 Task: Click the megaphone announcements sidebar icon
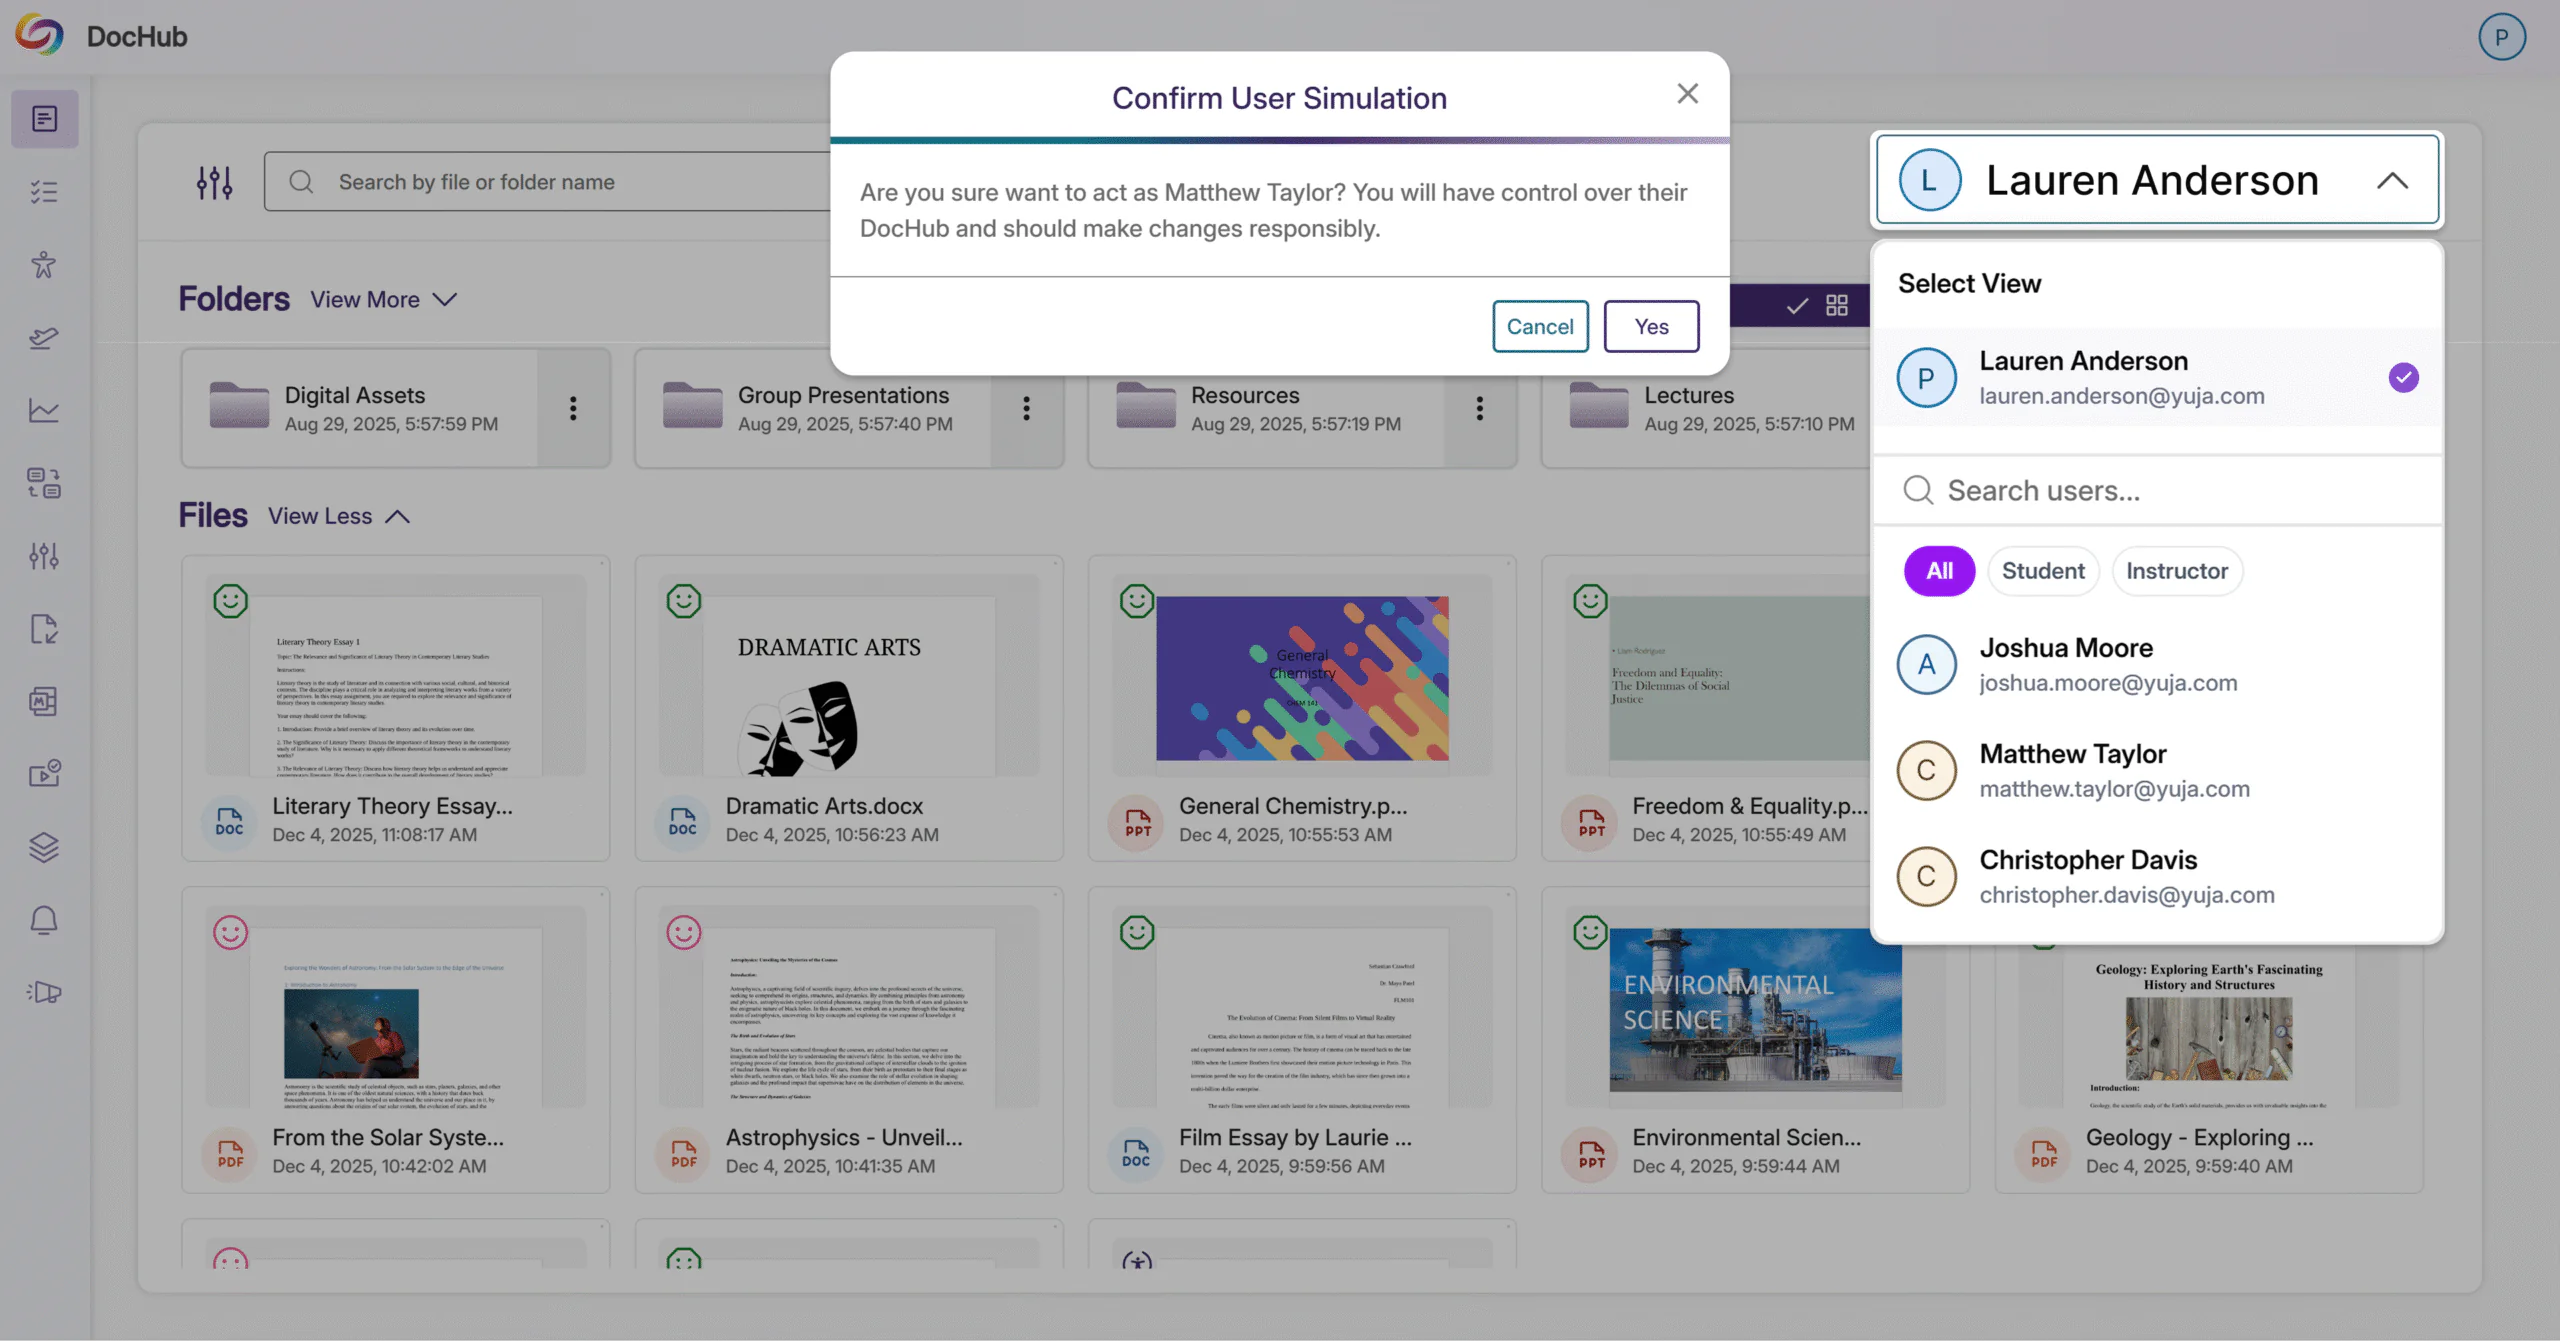pyautogui.click(x=44, y=992)
